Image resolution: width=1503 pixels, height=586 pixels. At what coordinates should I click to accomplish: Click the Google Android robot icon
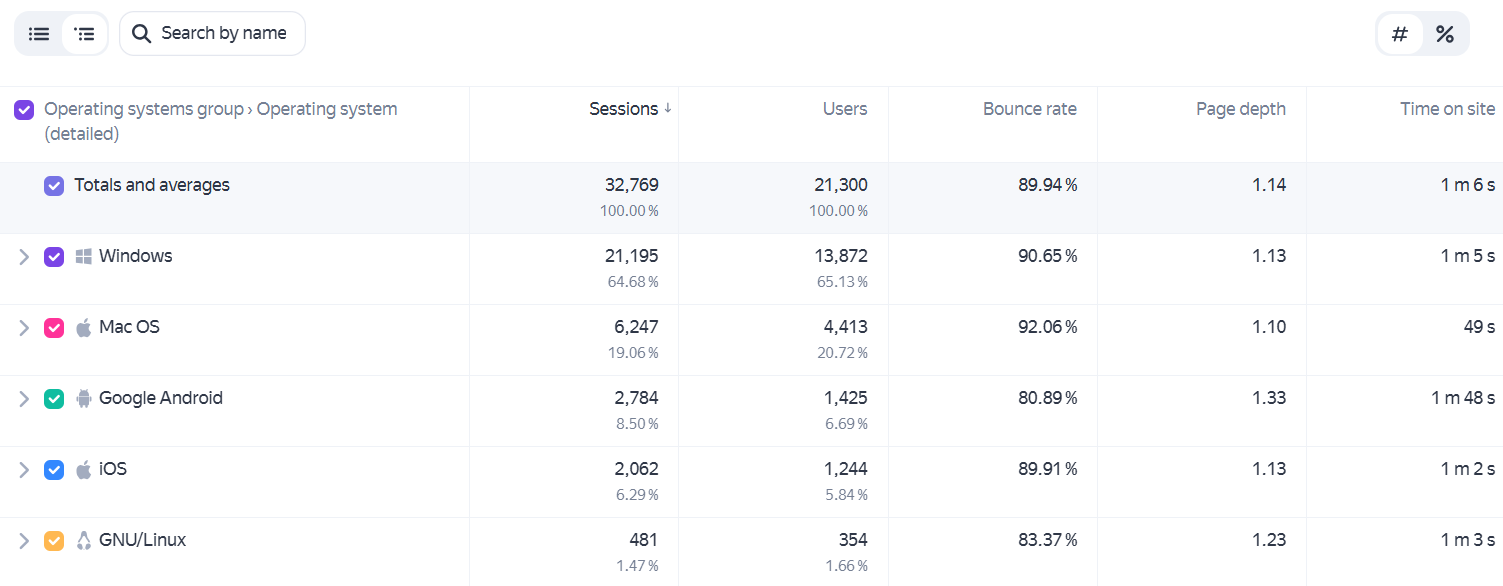tap(84, 399)
